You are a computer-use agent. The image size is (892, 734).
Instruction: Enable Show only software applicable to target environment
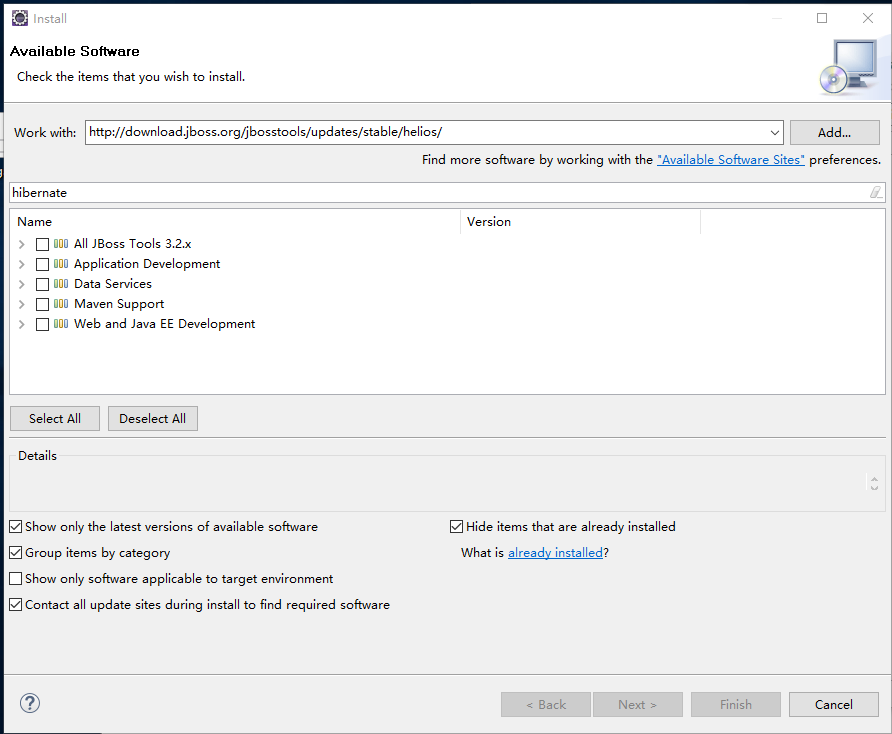pyautogui.click(x=16, y=579)
